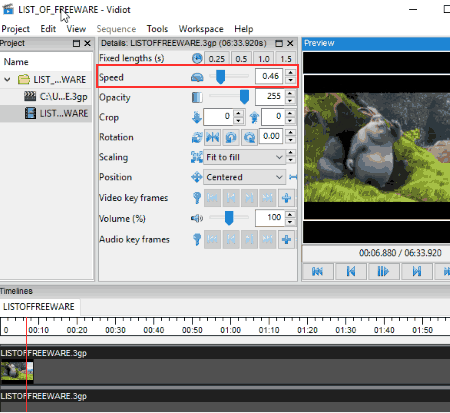Select the clip thumbnail in the video track
The height and width of the screenshot is (413, 450).
click(x=17, y=371)
